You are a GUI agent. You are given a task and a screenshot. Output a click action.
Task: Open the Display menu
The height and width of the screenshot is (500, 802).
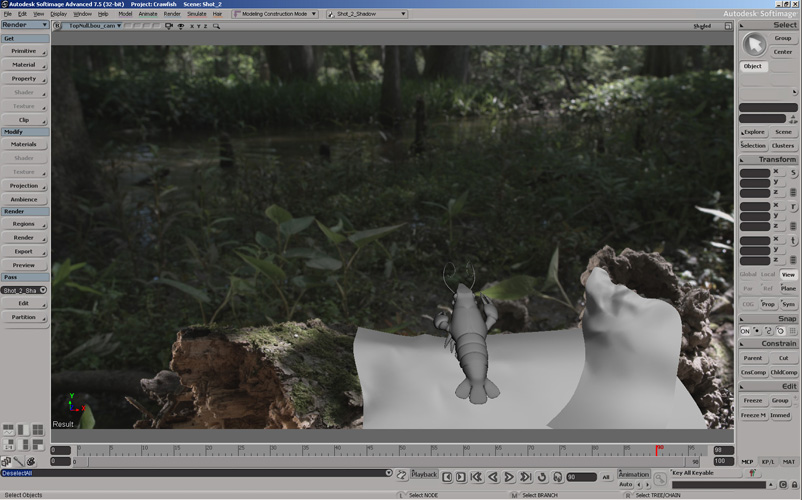coord(58,14)
